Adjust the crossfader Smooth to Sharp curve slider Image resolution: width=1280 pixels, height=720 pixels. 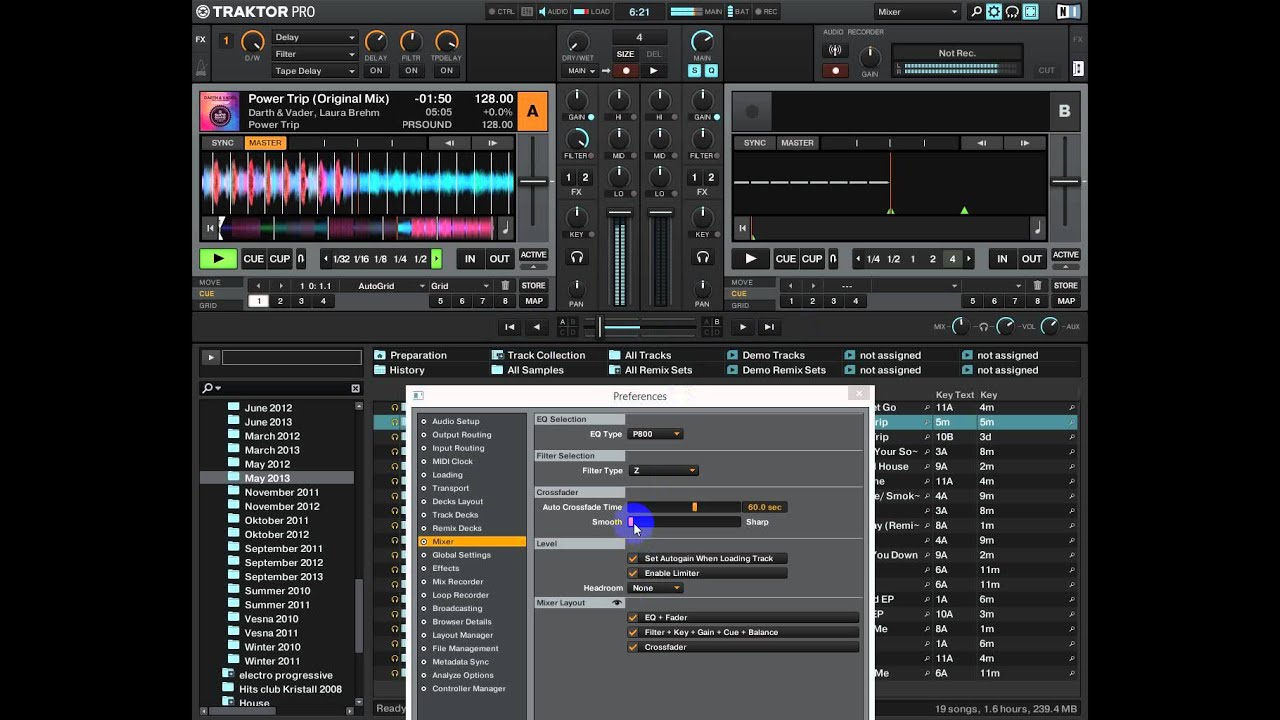pyautogui.click(x=684, y=522)
